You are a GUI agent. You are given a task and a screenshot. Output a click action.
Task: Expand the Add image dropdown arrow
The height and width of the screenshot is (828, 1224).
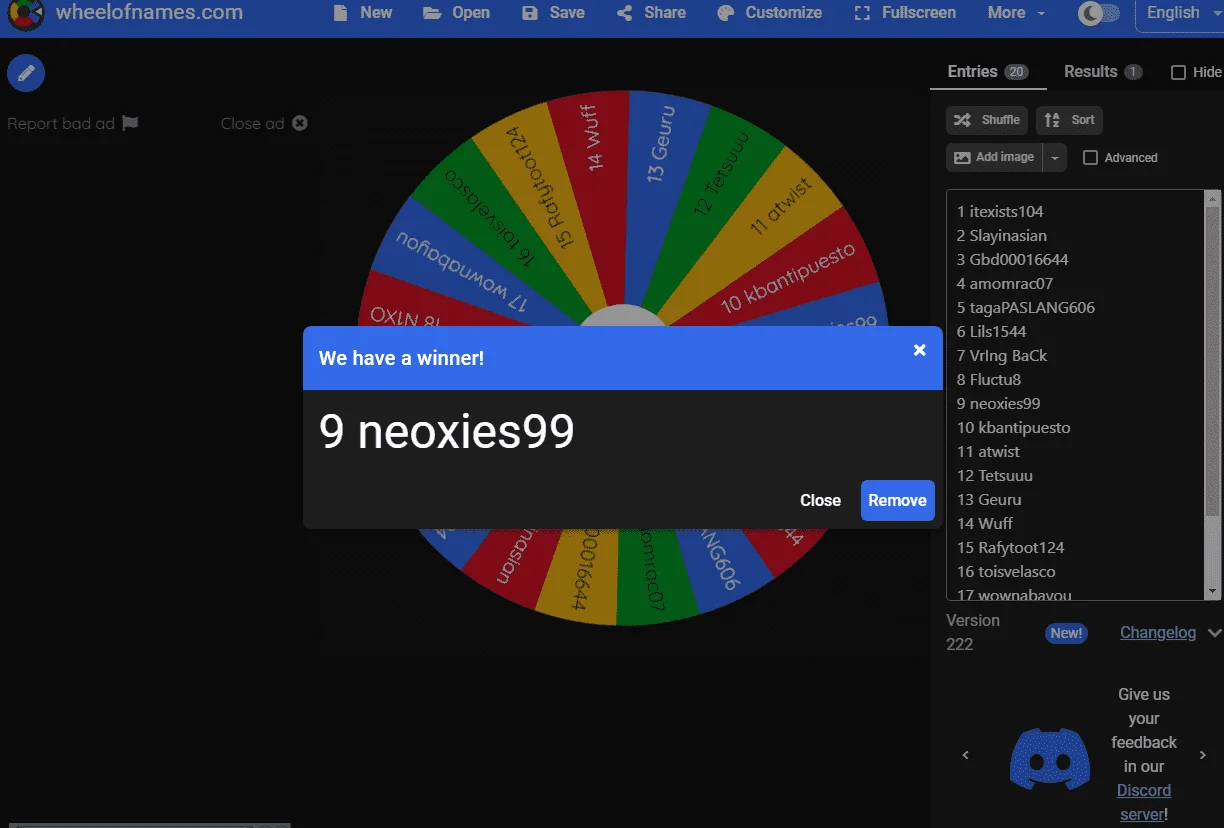click(1055, 157)
